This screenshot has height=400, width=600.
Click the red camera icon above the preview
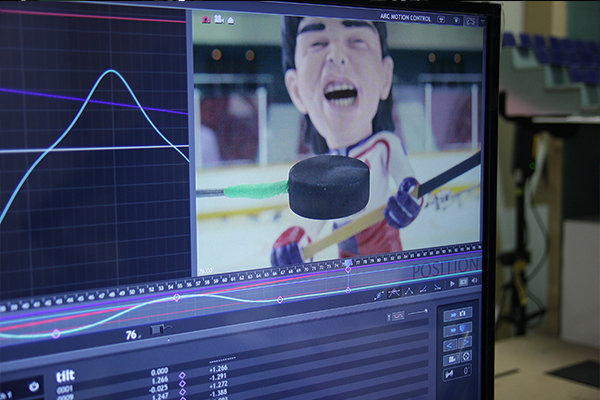click(205, 19)
